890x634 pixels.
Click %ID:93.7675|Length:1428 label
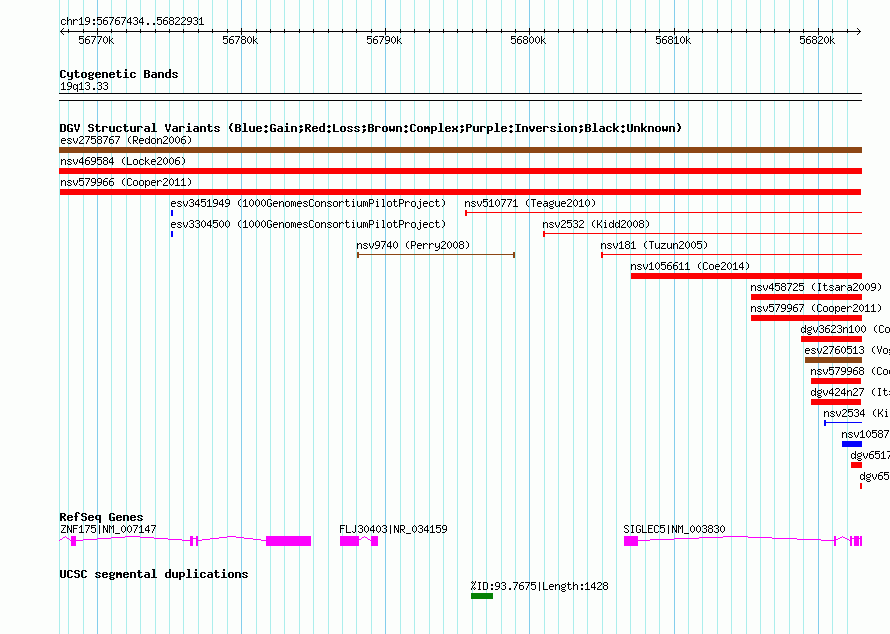tap(539, 586)
